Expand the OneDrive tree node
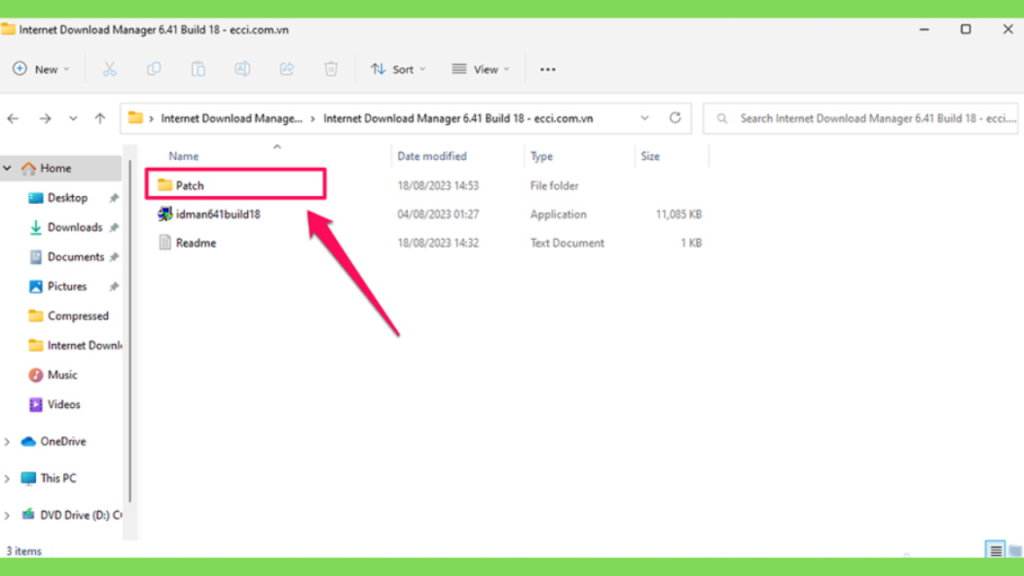The width and height of the screenshot is (1024, 576). pos(7,442)
